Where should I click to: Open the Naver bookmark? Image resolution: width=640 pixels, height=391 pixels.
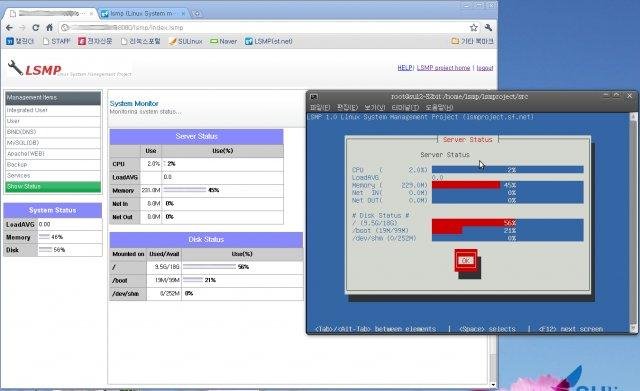point(224,41)
